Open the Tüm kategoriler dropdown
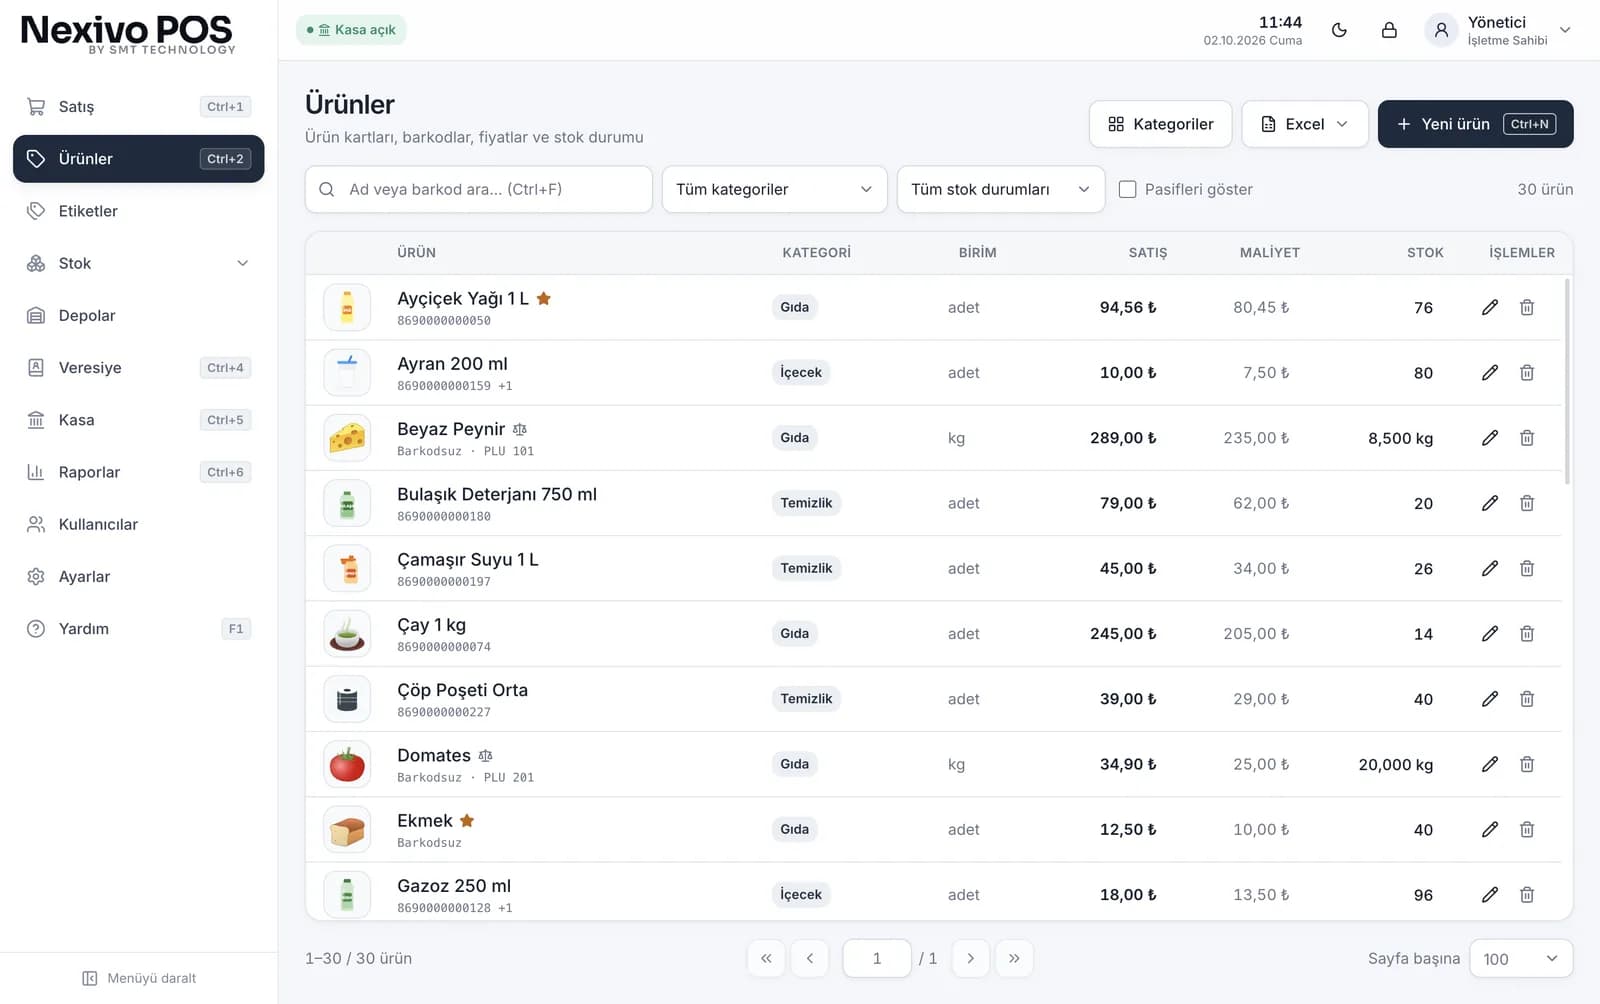The image size is (1600, 1004). pyautogui.click(x=774, y=189)
